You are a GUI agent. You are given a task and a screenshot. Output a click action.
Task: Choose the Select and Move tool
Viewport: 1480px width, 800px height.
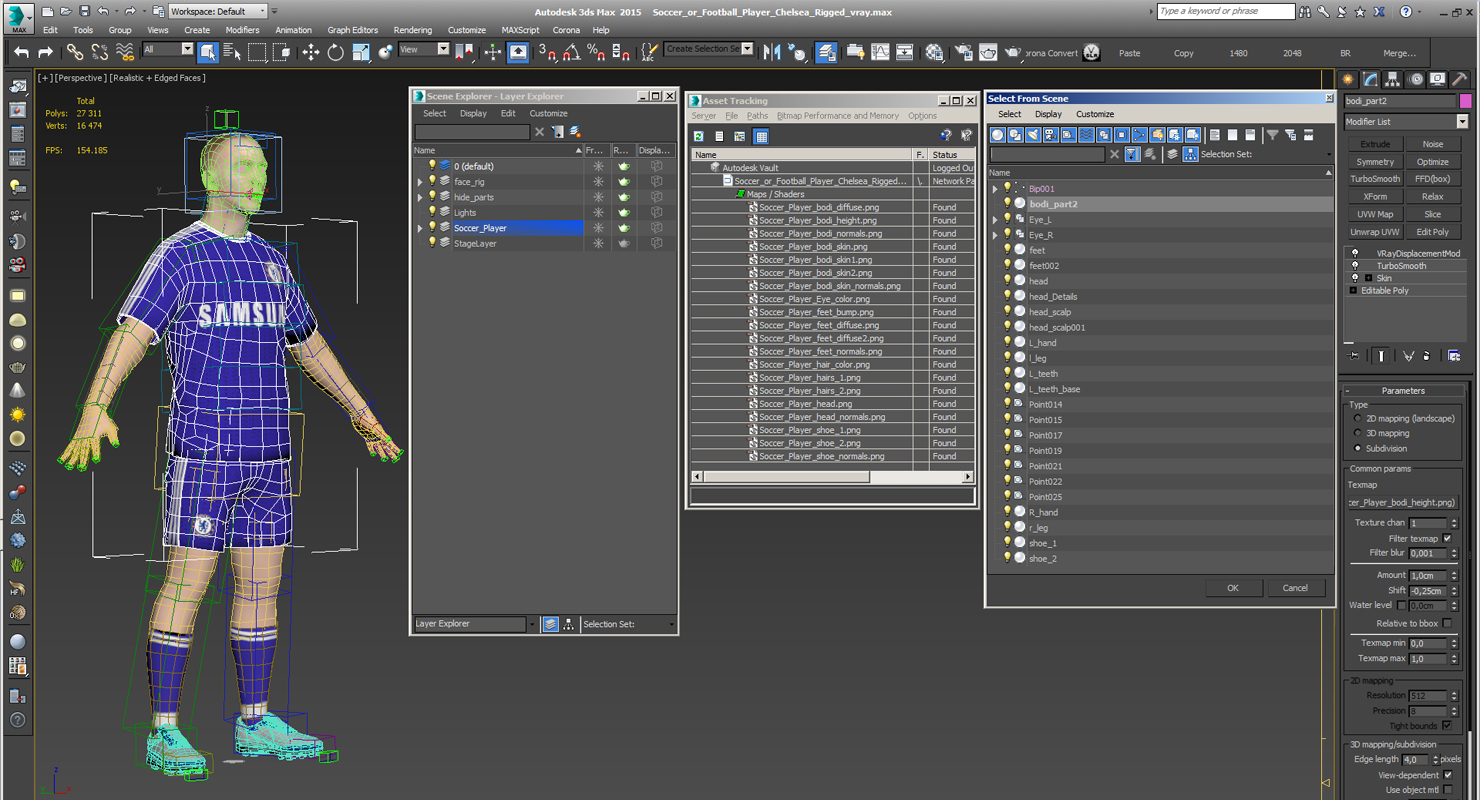pyautogui.click(x=311, y=52)
